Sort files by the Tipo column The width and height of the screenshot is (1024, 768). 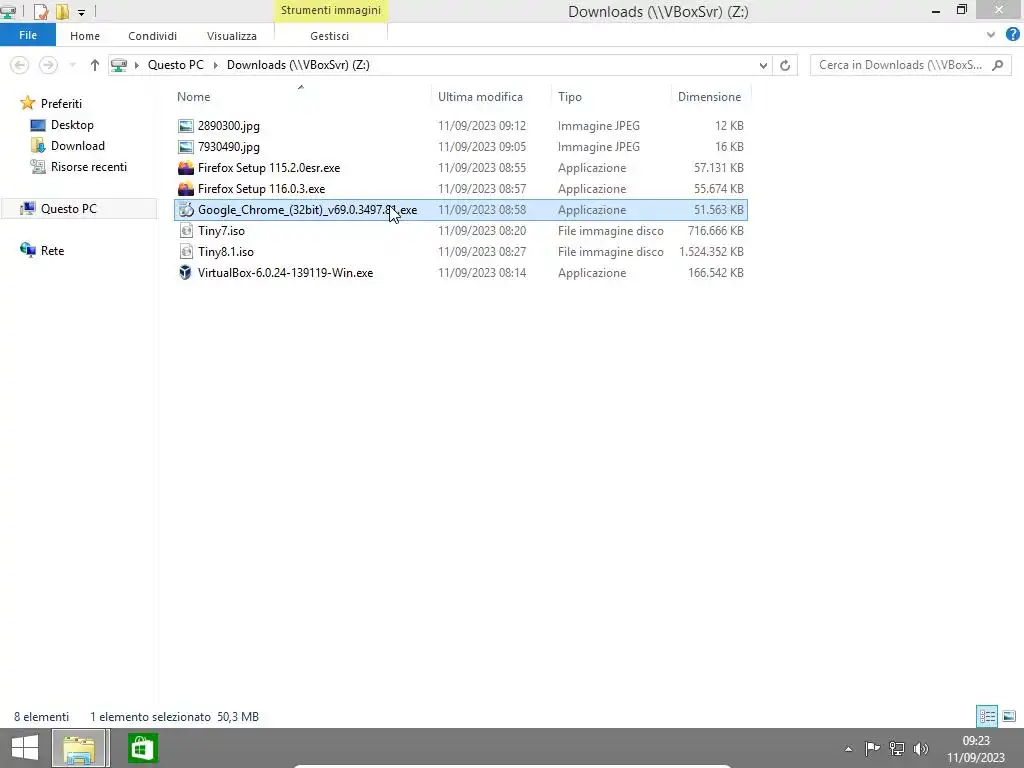coord(569,97)
